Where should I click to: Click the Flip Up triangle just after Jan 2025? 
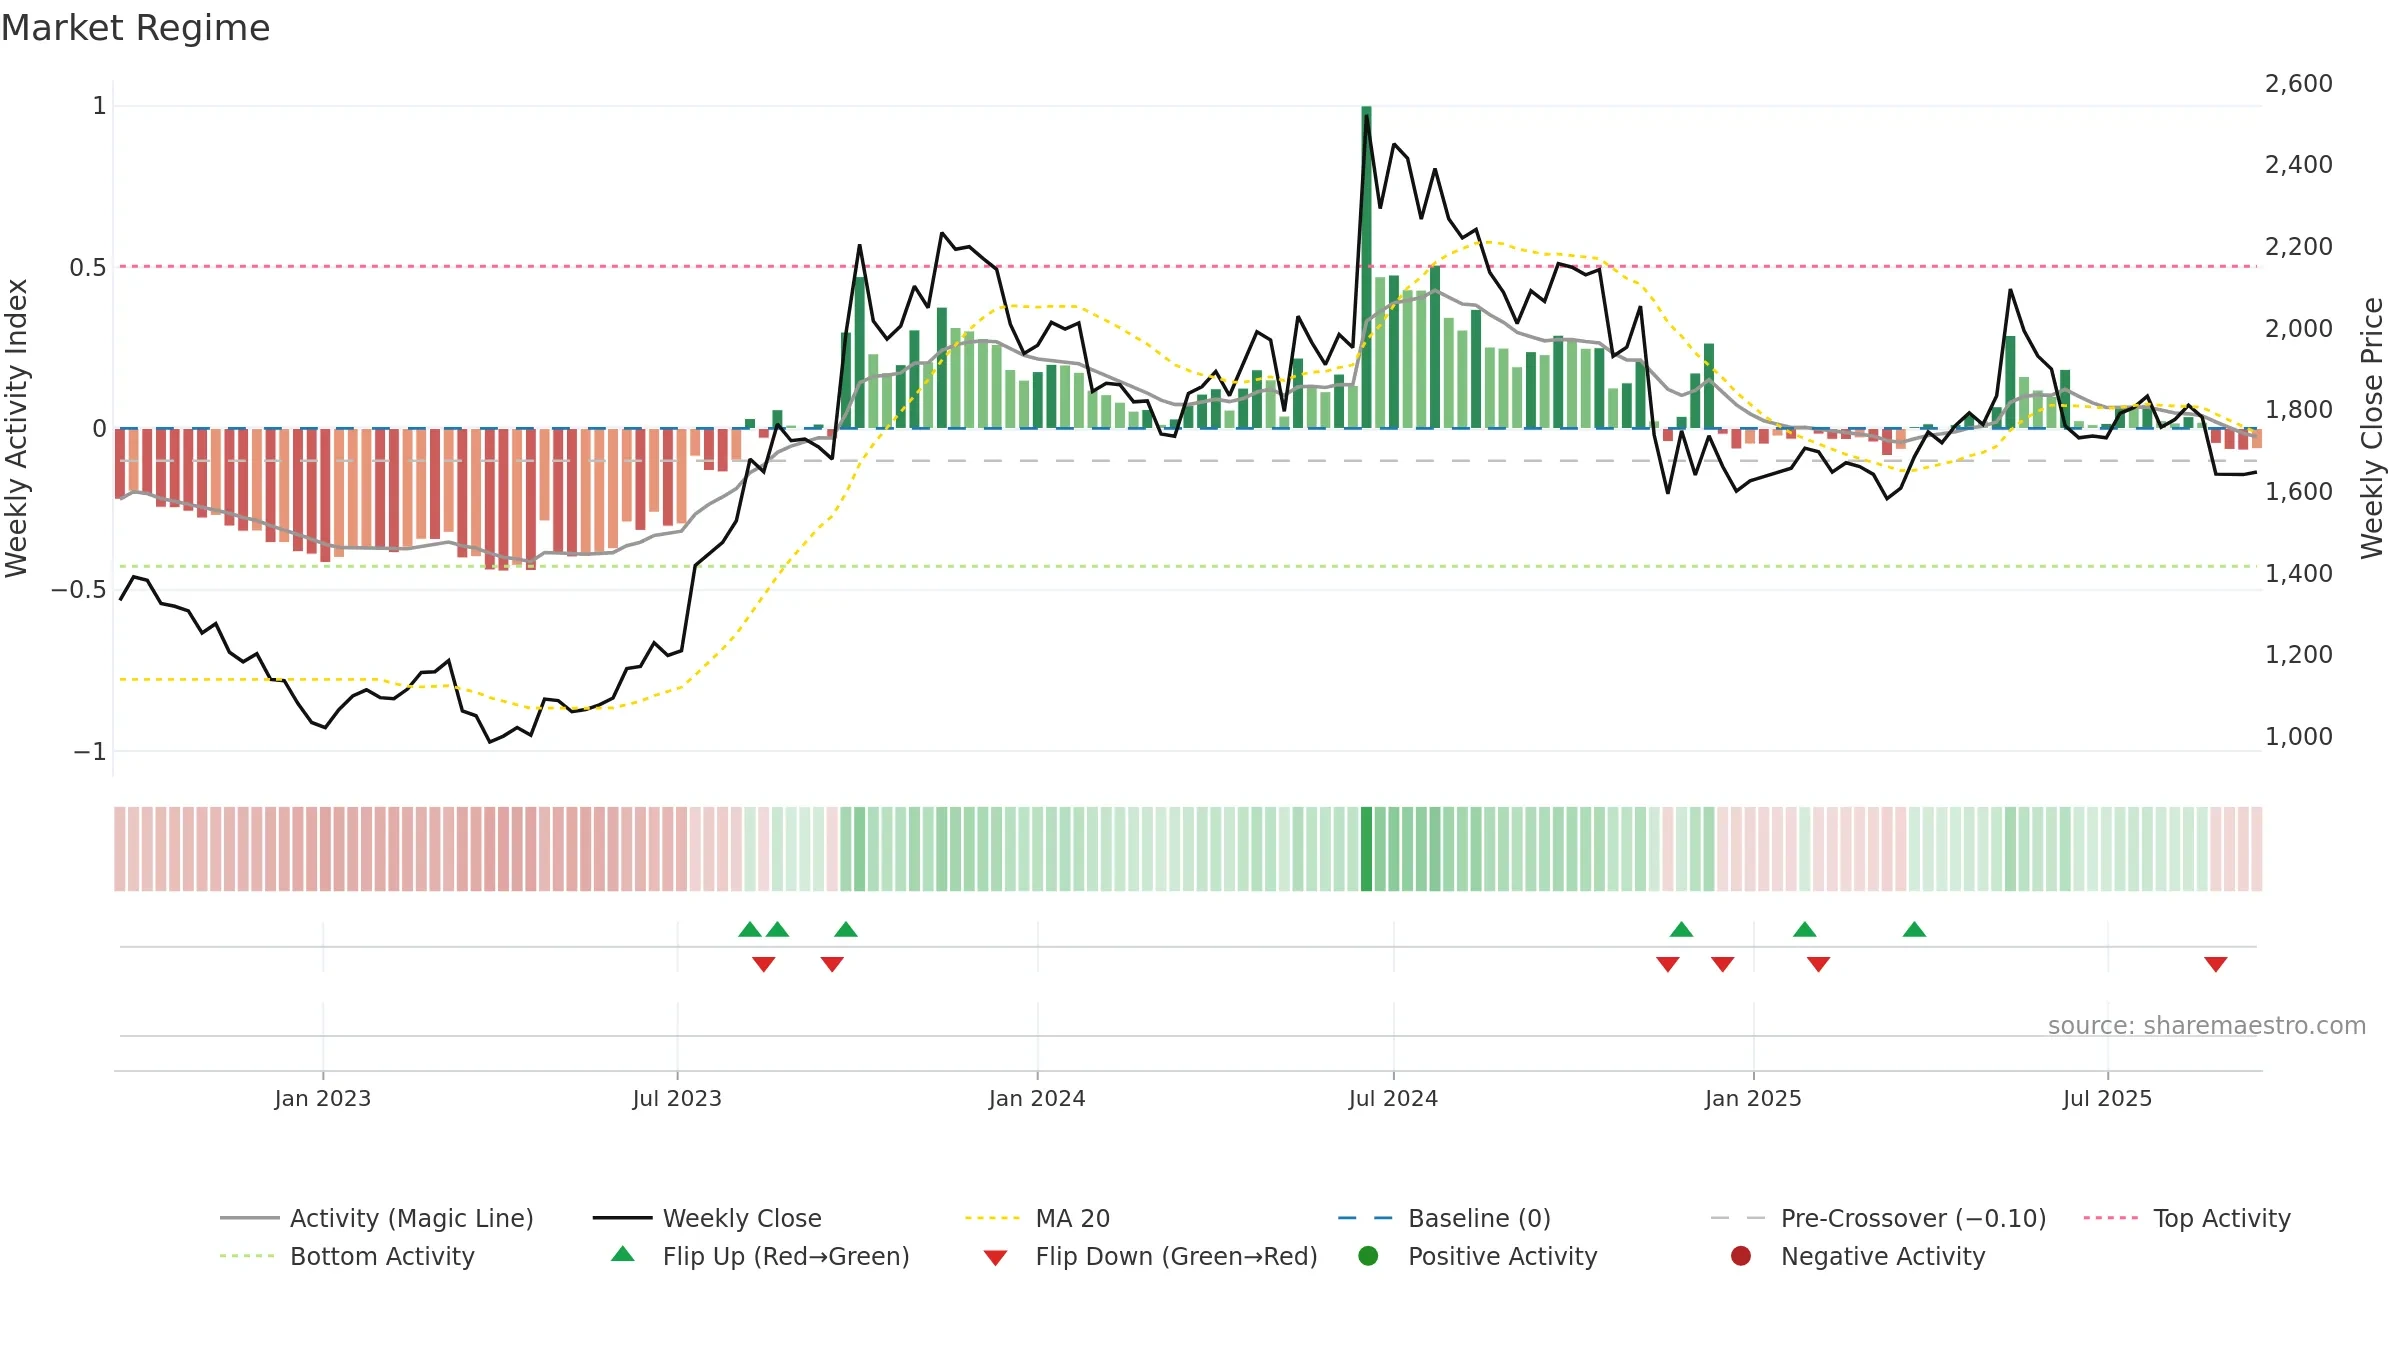(x=1804, y=930)
